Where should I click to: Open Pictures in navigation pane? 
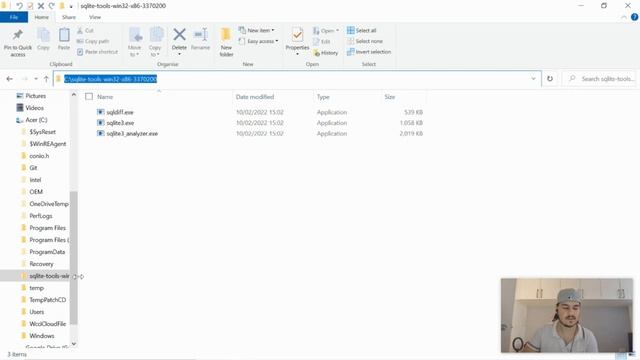click(x=36, y=96)
